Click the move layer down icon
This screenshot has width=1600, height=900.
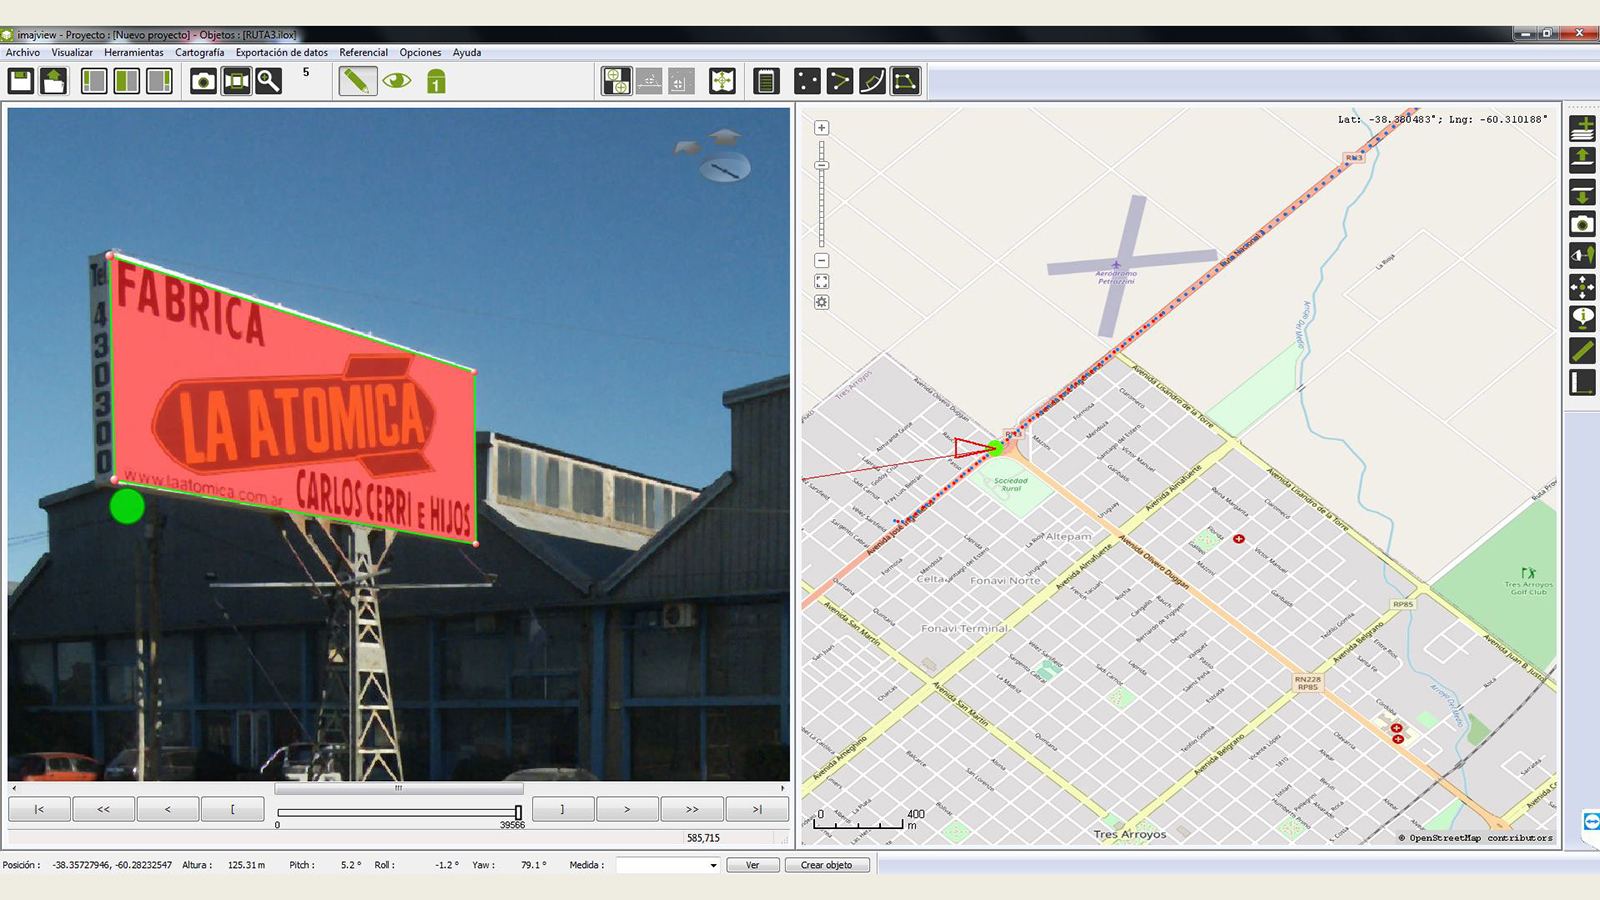(x=1583, y=192)
